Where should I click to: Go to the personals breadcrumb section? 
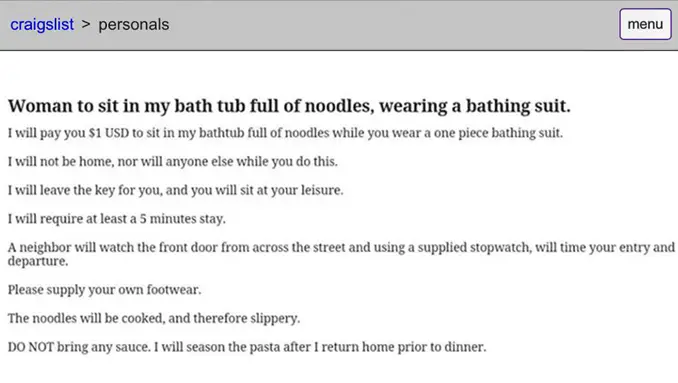click(134, 25)
